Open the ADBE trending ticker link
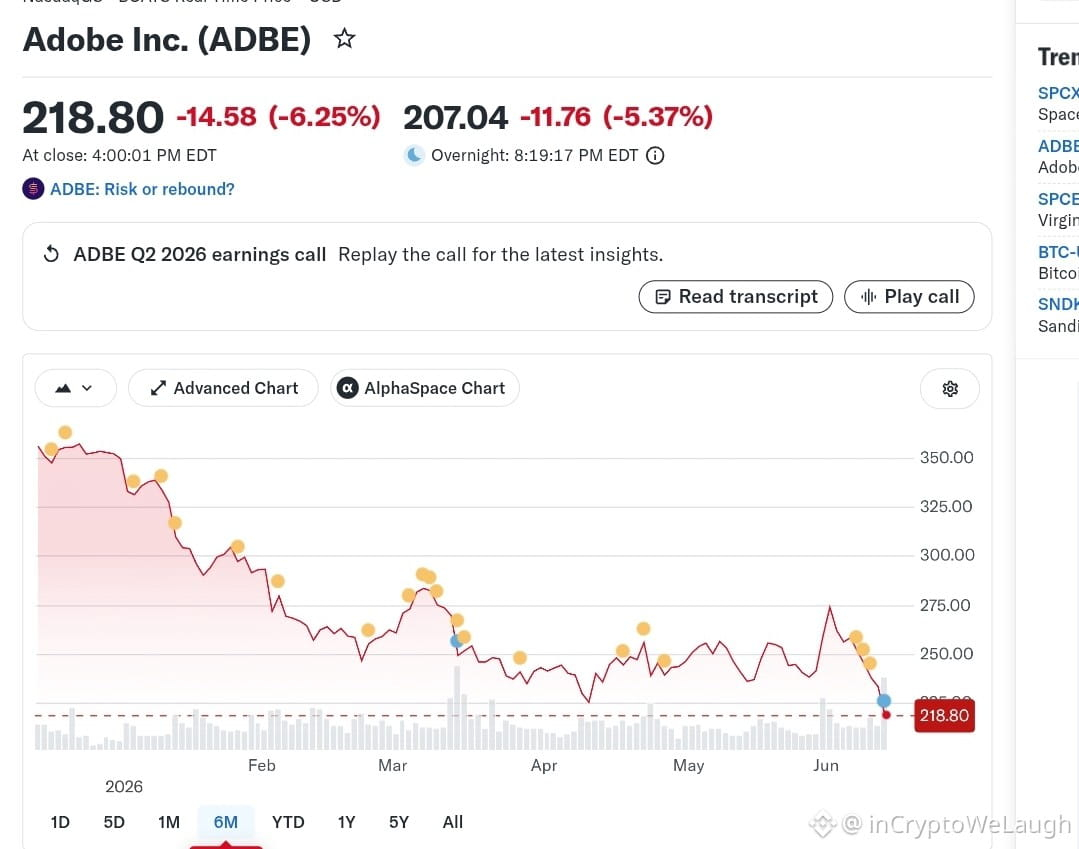Viewport: 1079px width, 849px height. [x=1058, y=146]
